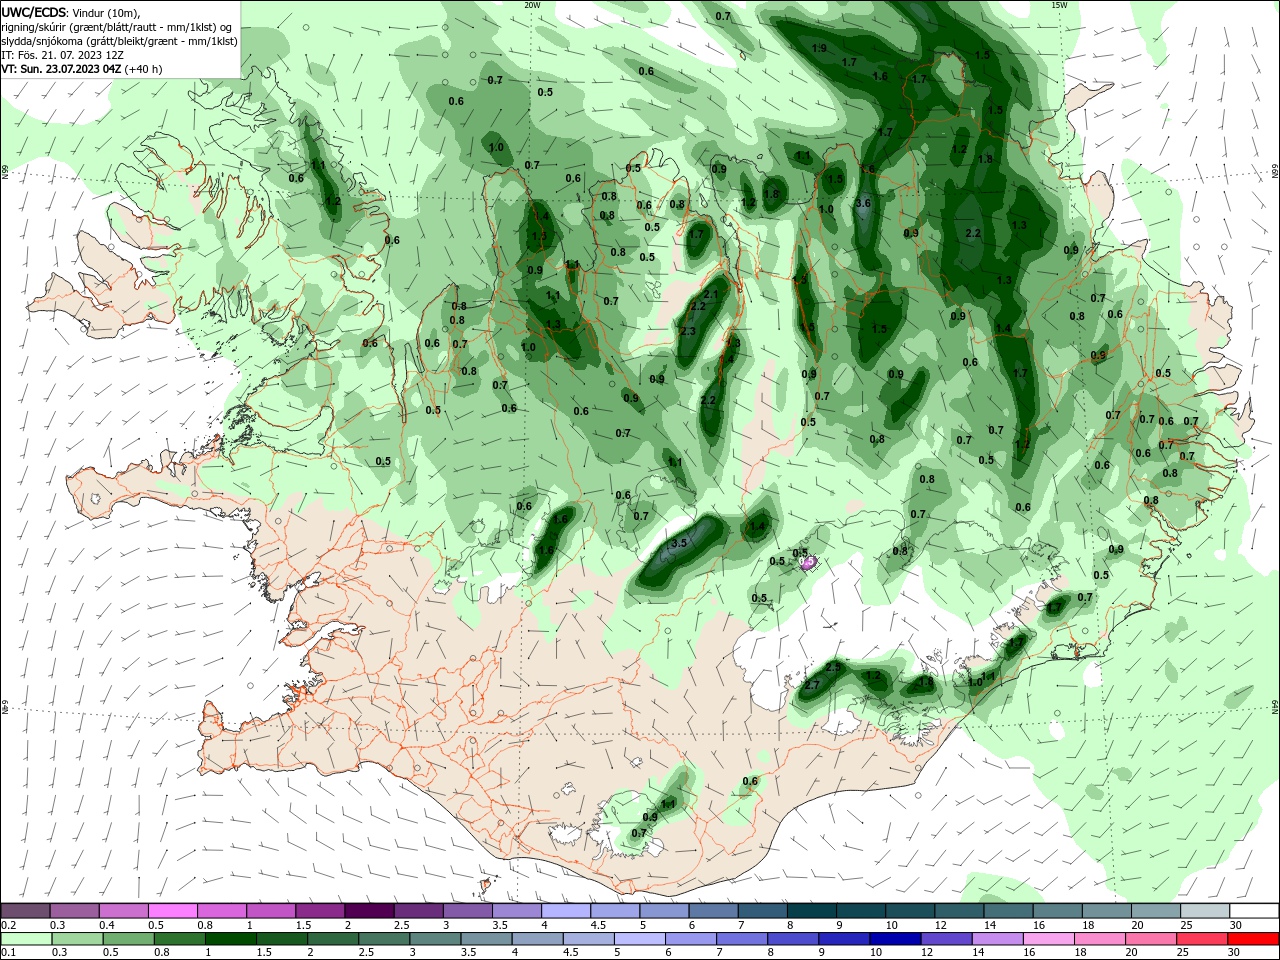This screenshot has height=960, width=1280.
Task: Click the purple snow marker on the map
Action: point(808,563)
